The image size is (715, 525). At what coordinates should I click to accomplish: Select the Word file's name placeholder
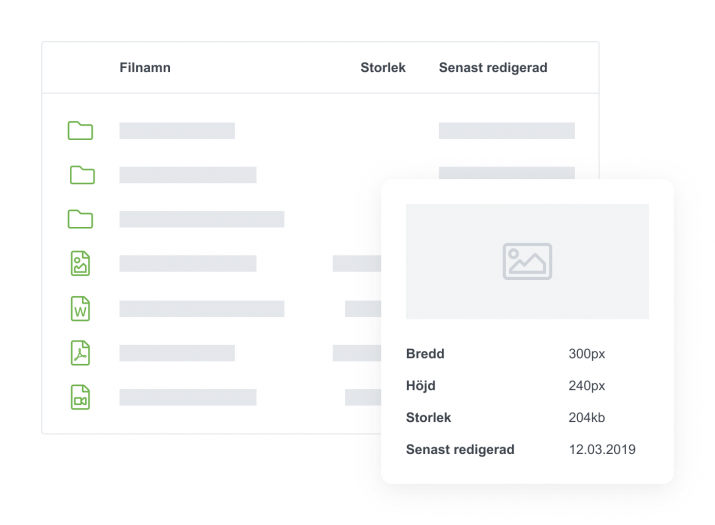(x=202, y=308)
